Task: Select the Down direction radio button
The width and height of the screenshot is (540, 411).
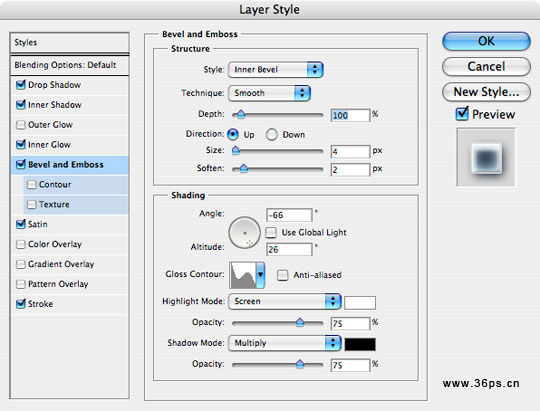Action: [271, 134]
